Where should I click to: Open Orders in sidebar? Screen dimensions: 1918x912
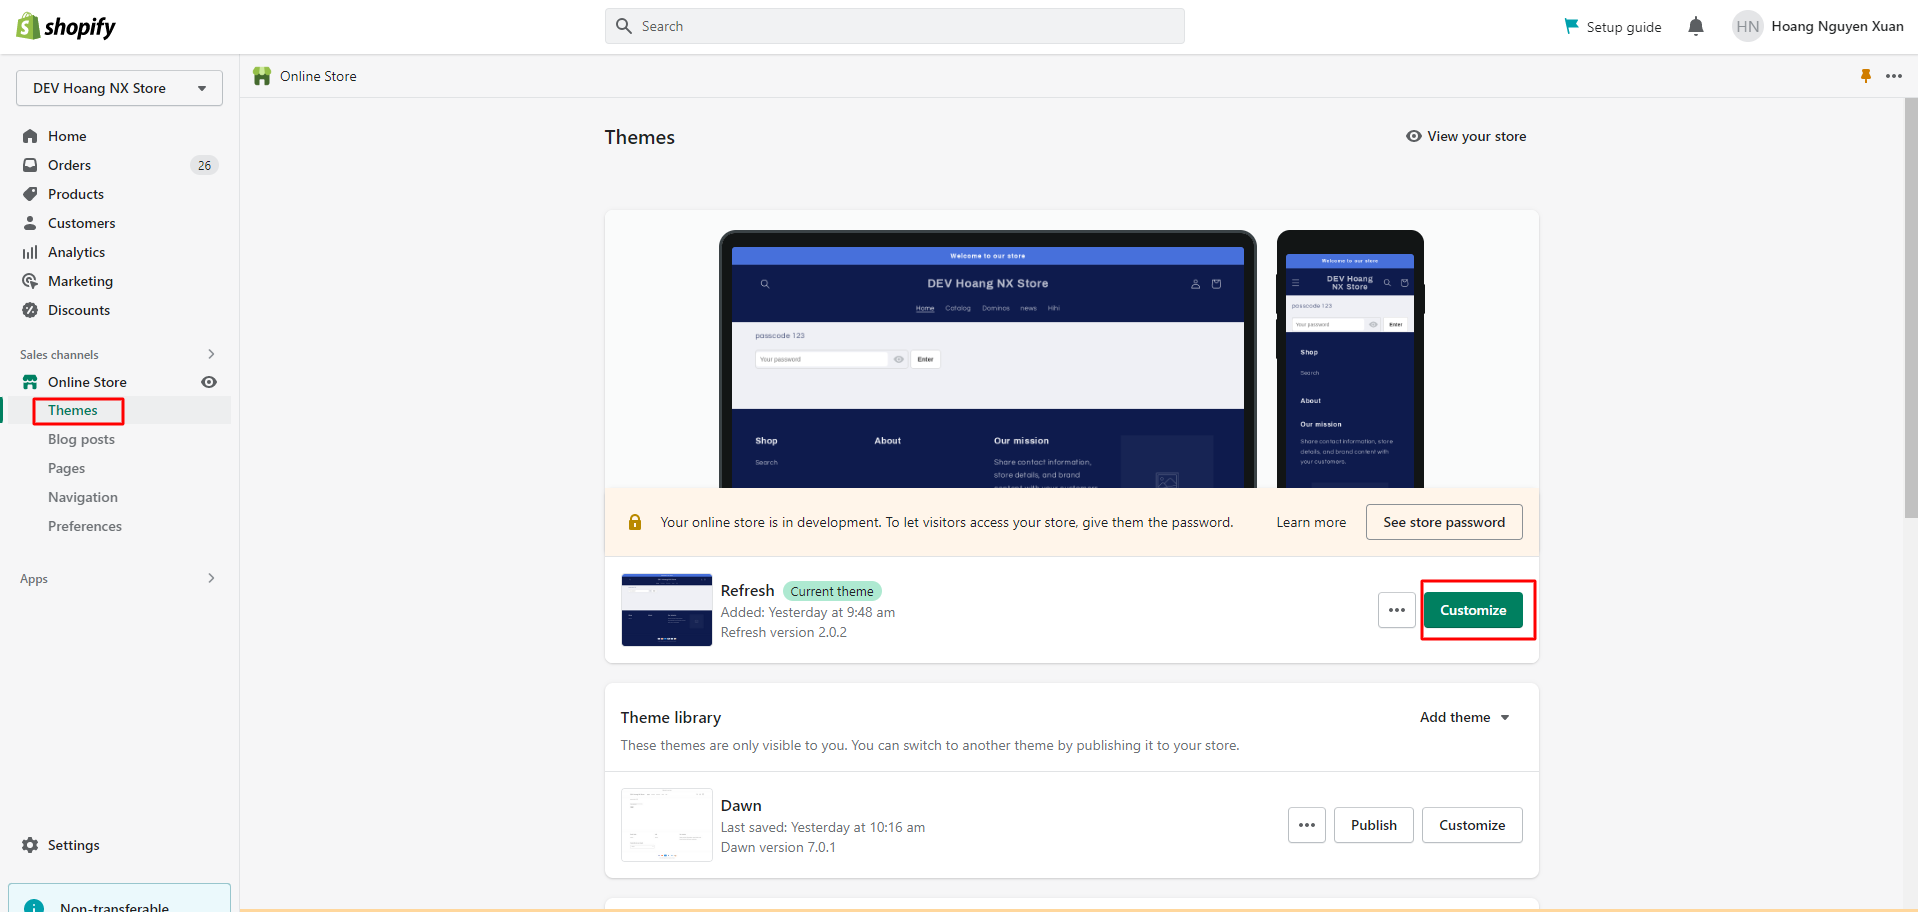coord(69,165)
